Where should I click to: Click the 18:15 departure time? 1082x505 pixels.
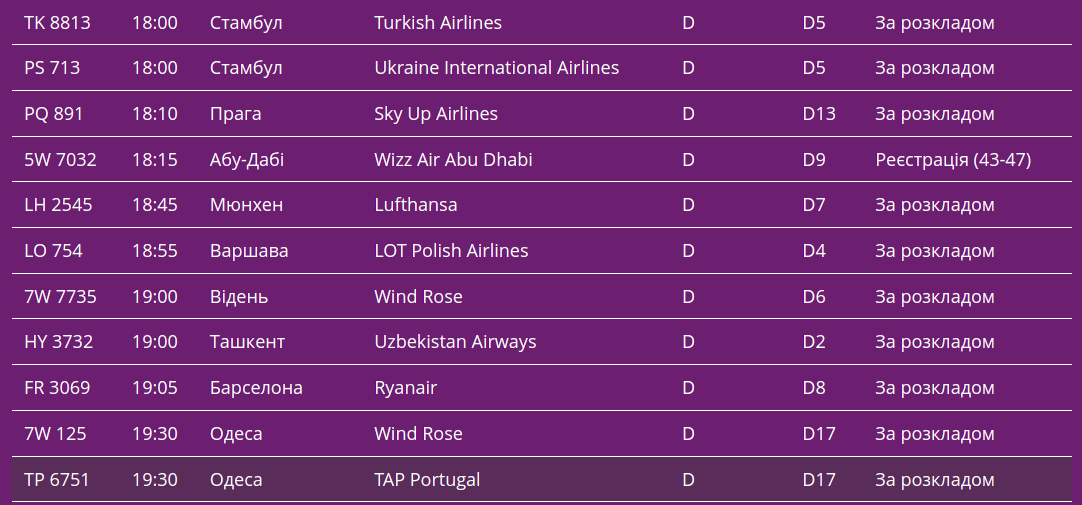point(155,160)
